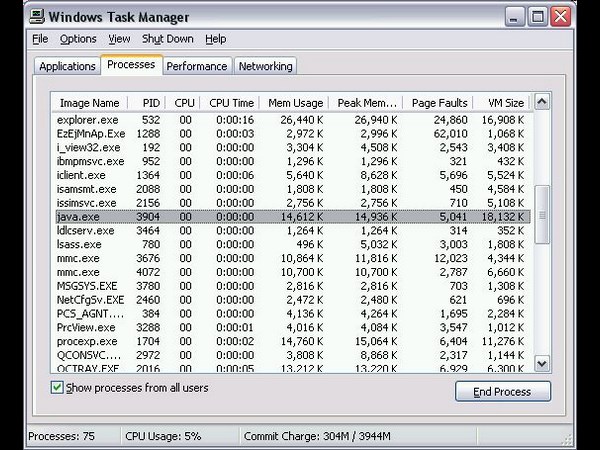Screen dimensions: 600x450
Task: Sort by the PID column header
Action: coord(150,103)
